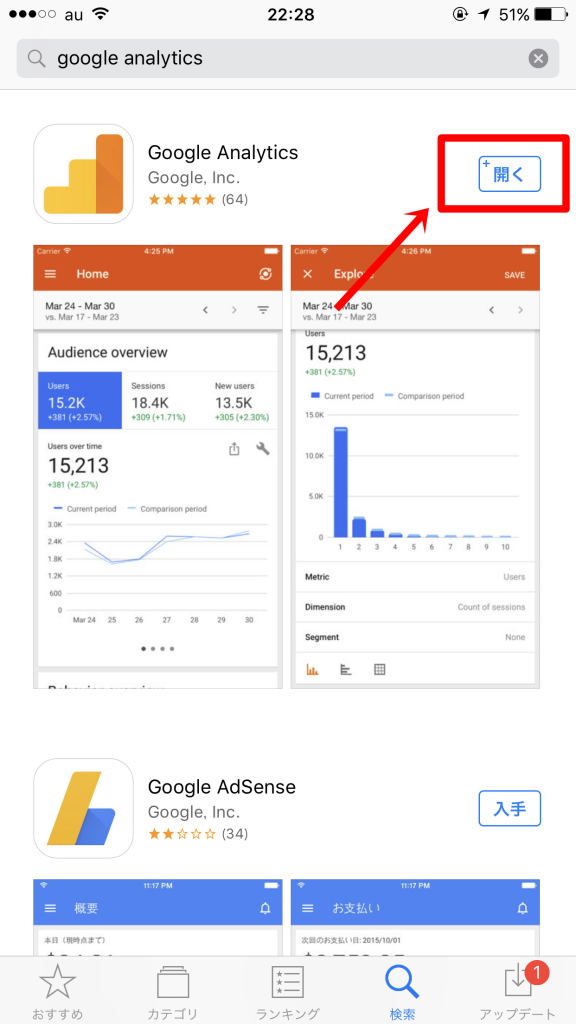Open the カテゴリ tab

pos(172,990)
